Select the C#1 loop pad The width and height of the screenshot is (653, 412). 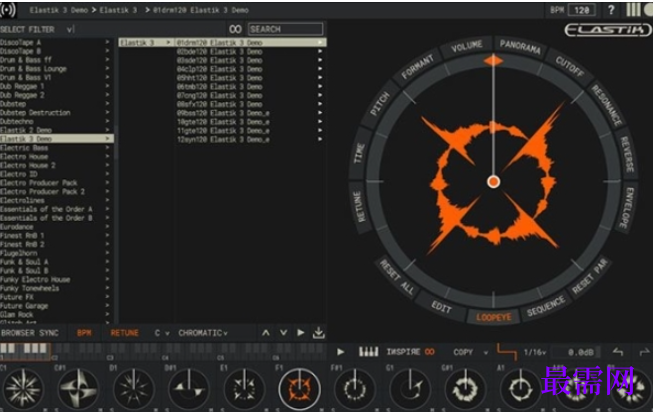(78, 389)
